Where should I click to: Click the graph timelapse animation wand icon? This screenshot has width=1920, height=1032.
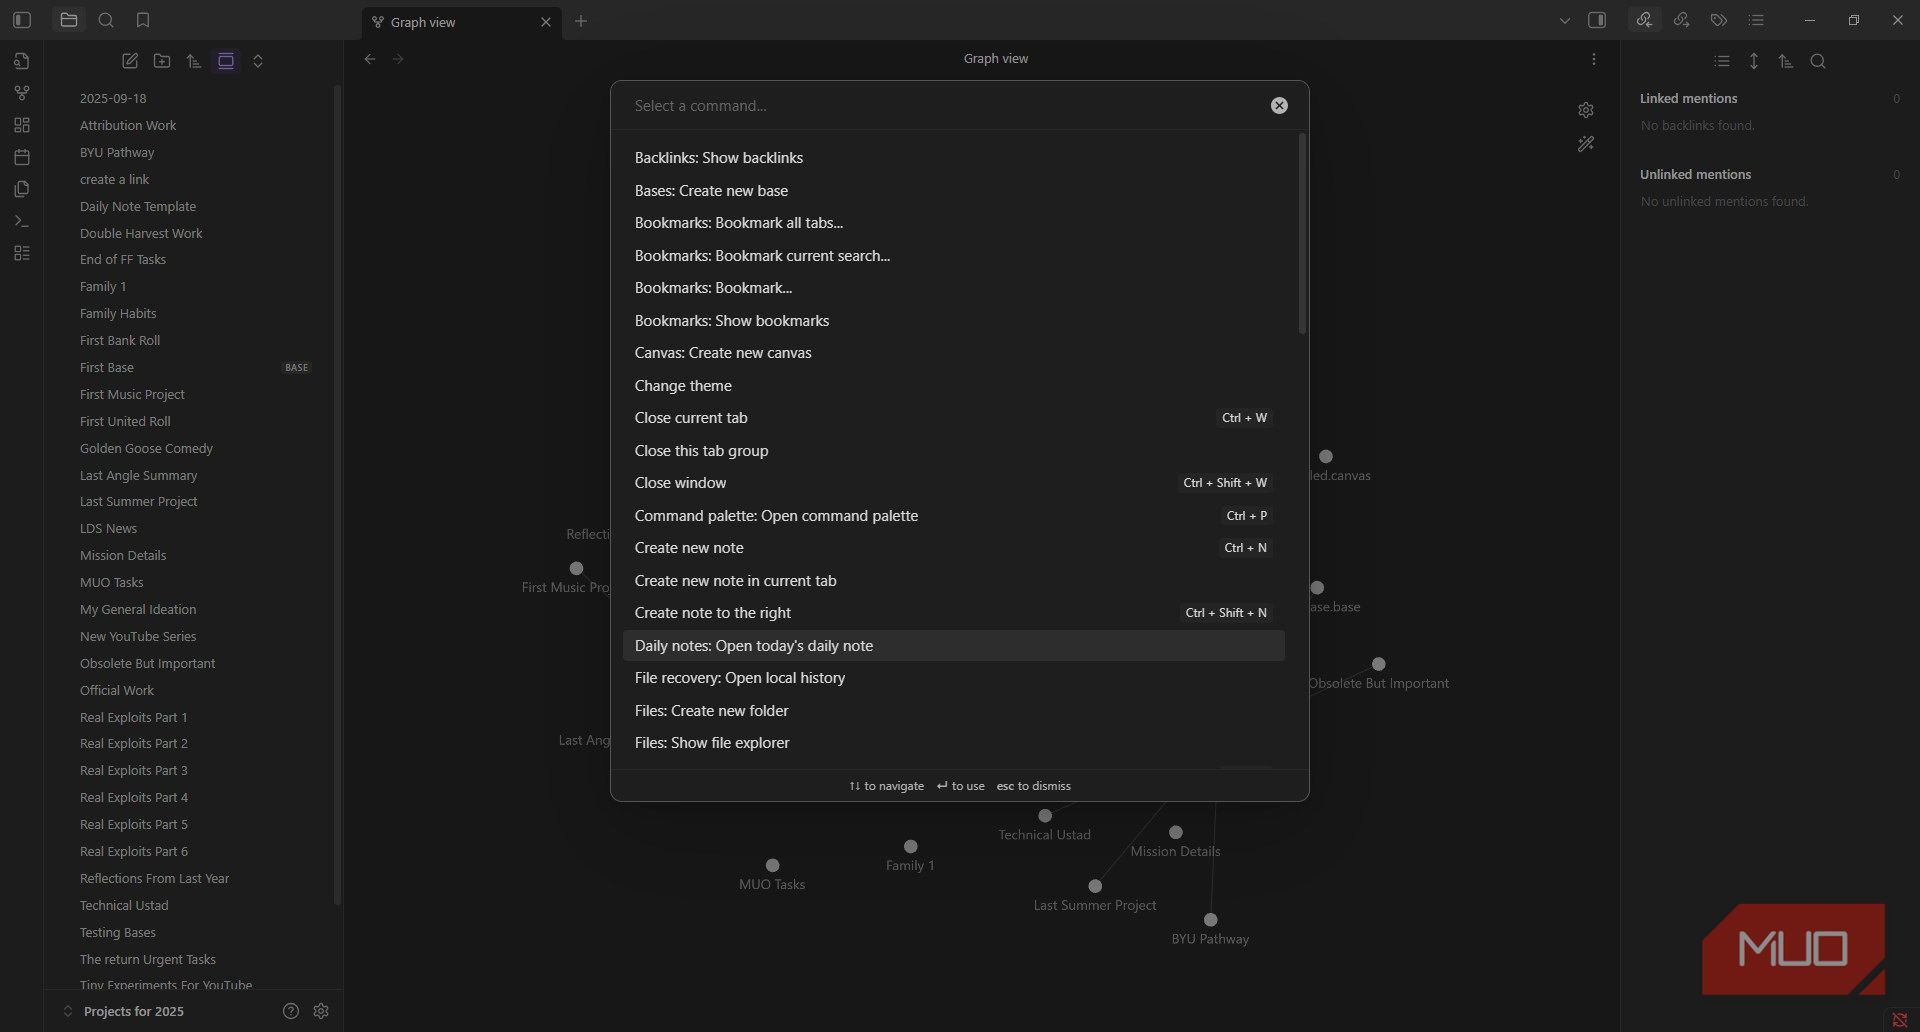[x=1586, y=144]
